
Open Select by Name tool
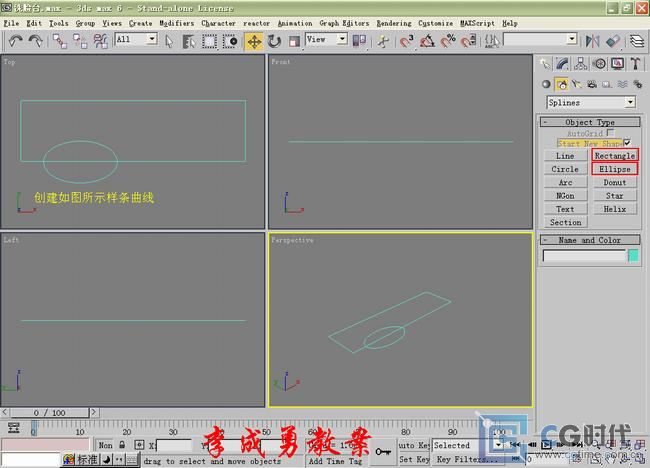[x=189, y=41]
